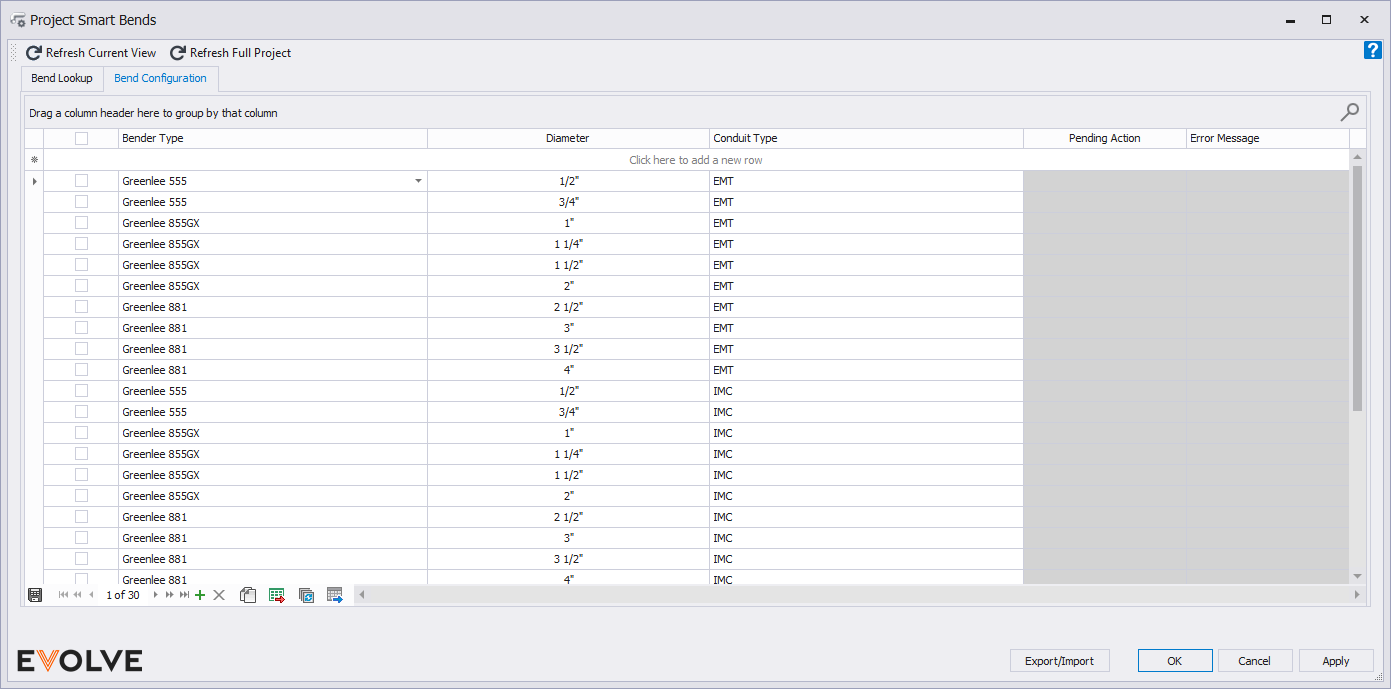Go to first record in navigator
1391x689 pixels.
coord(63,595)
